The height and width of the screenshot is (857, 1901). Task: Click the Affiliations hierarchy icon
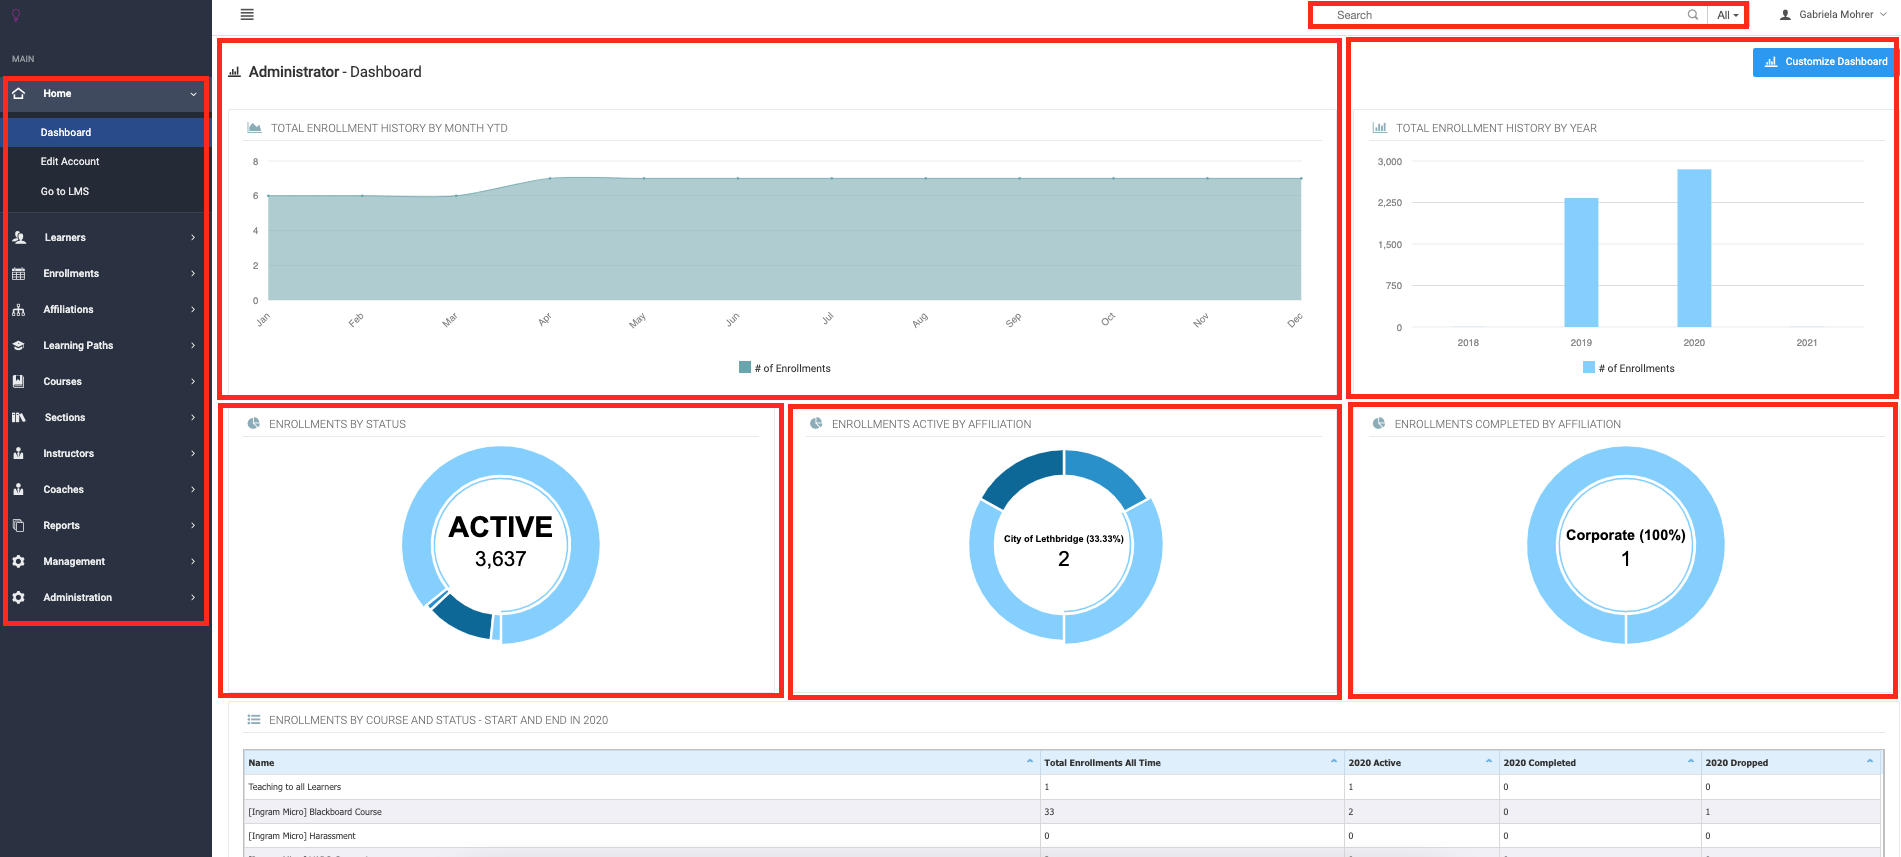click(x=19, y=310)
